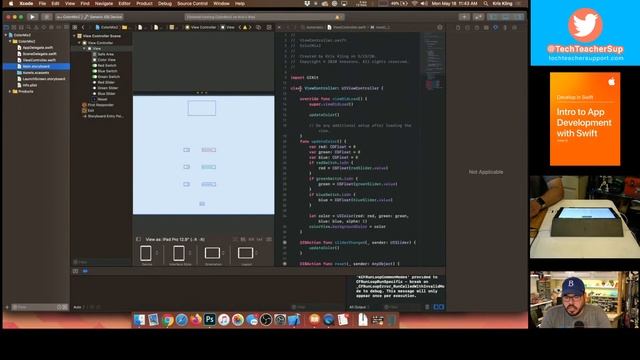
Task: Select middle switch on storyboard canvas
Action: pyautogui.click(x=187, y=167)
